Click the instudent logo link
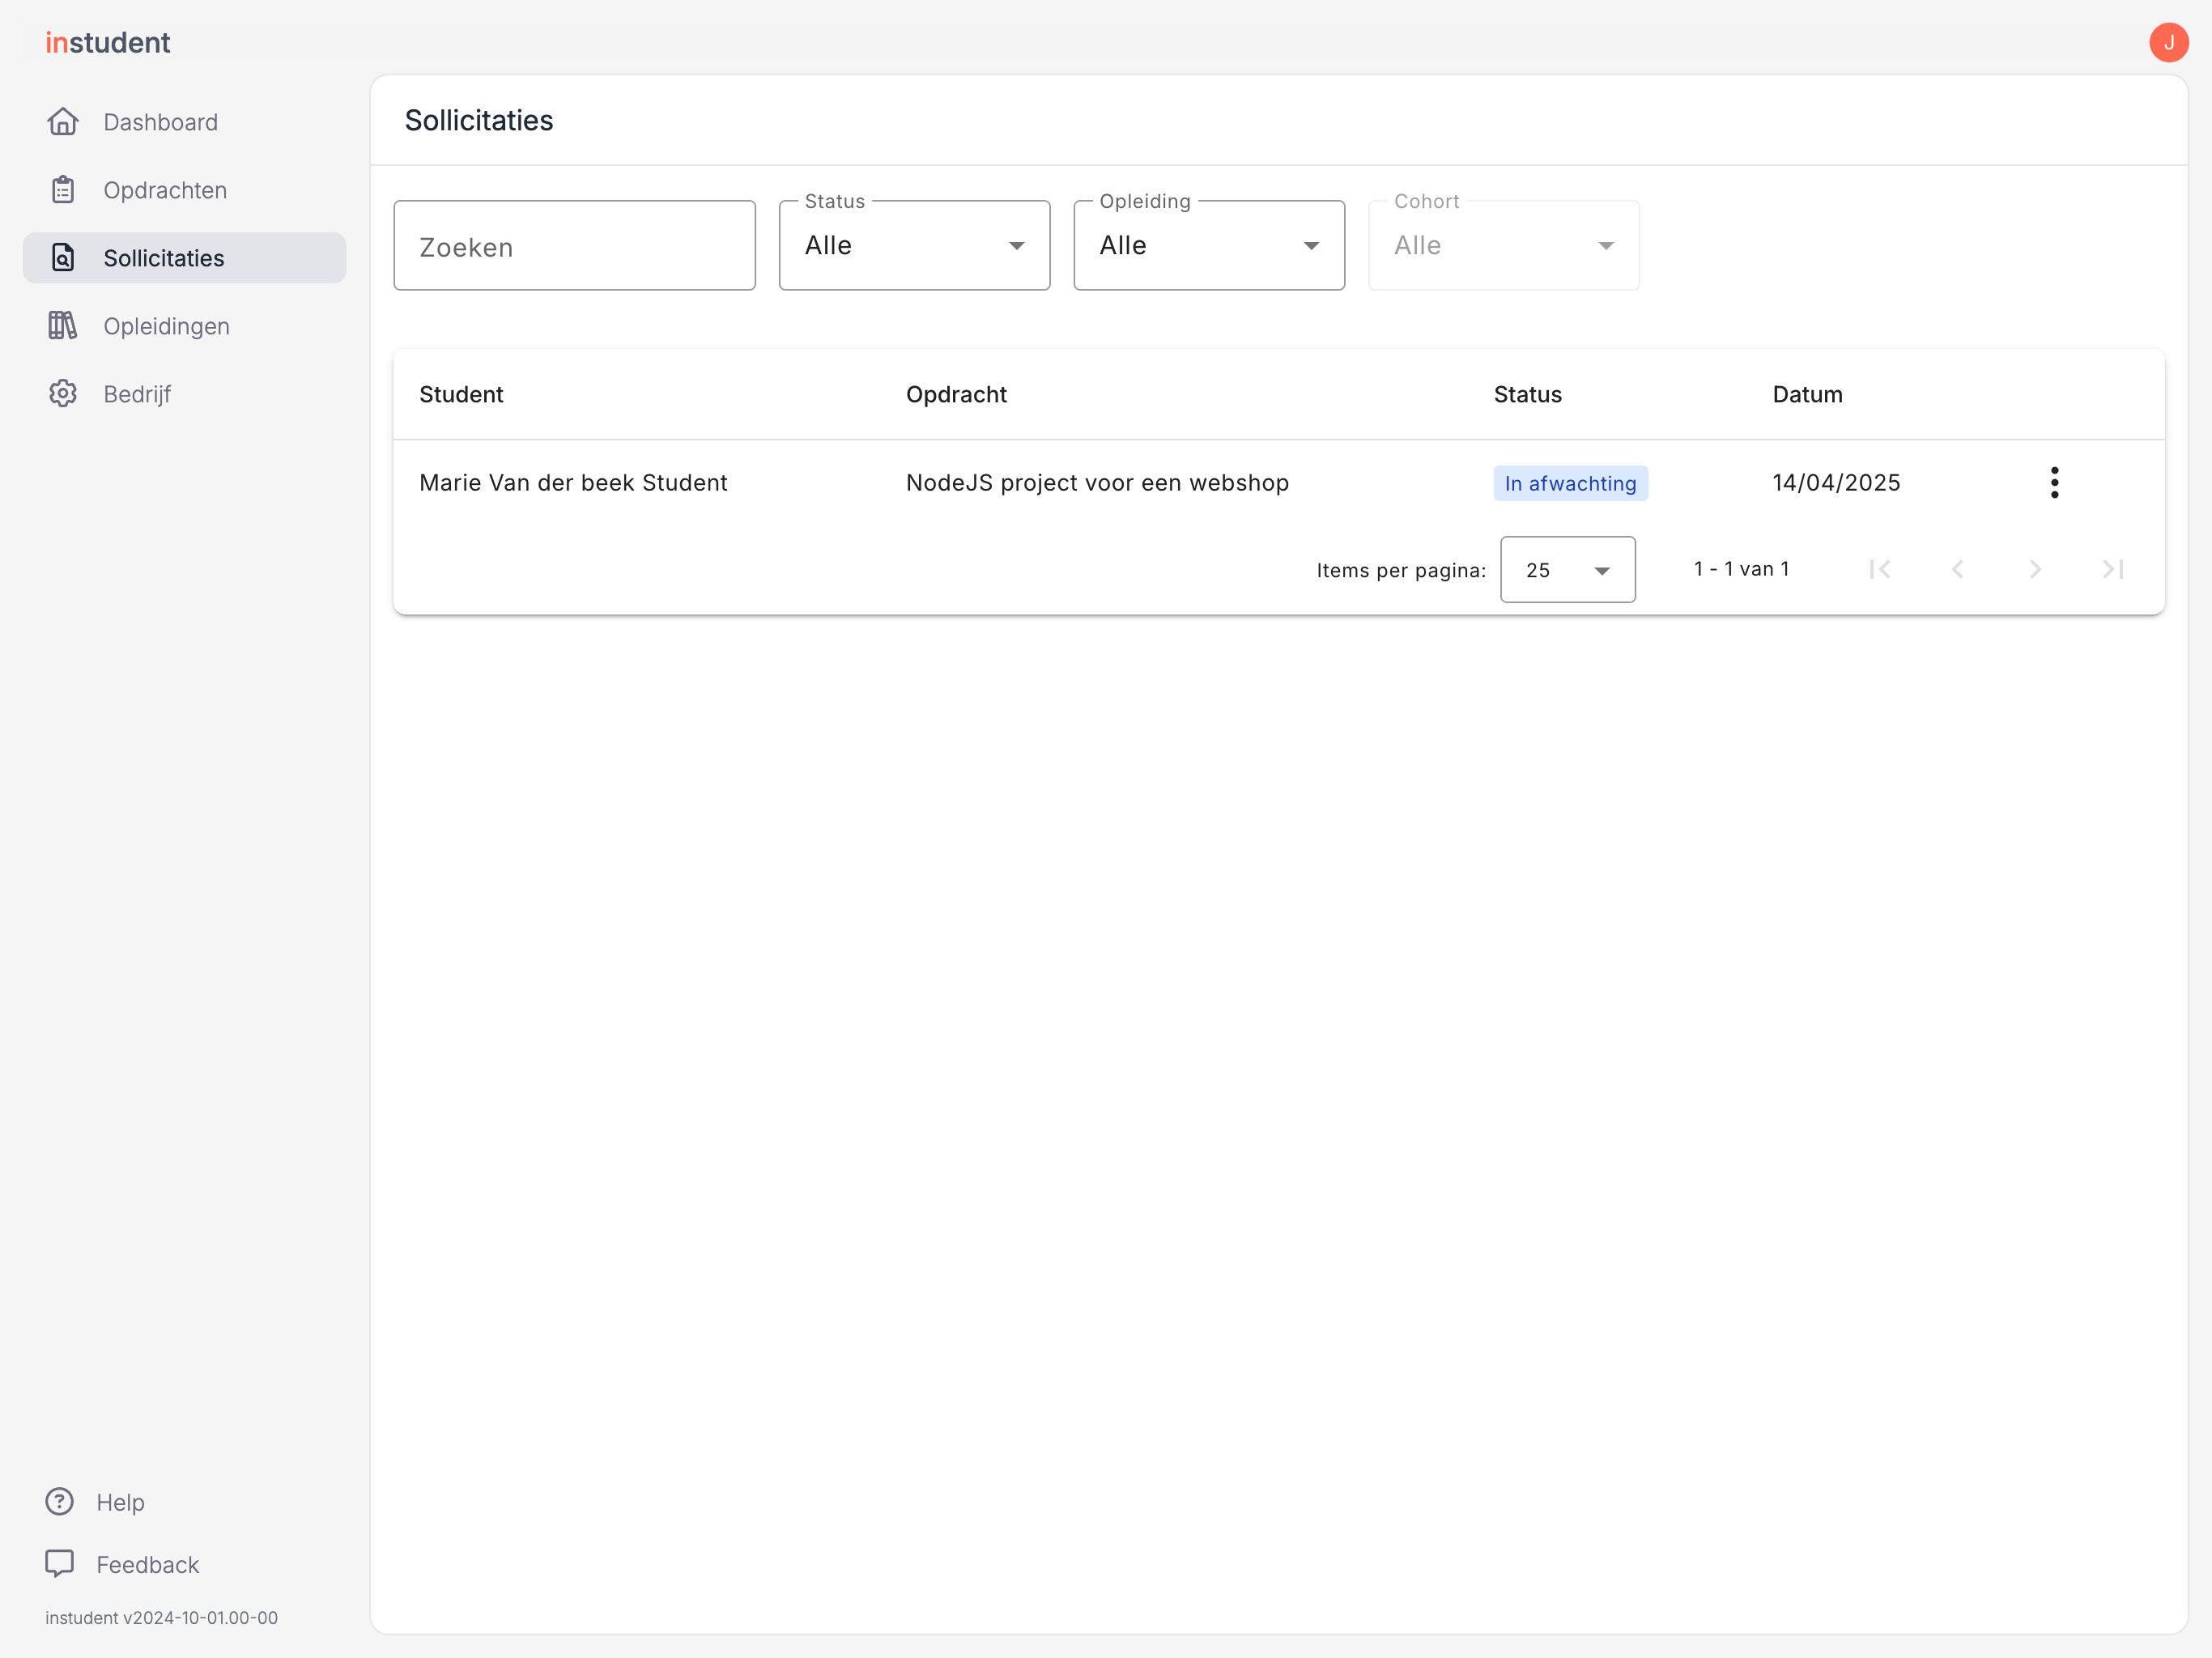 [108, 43]
